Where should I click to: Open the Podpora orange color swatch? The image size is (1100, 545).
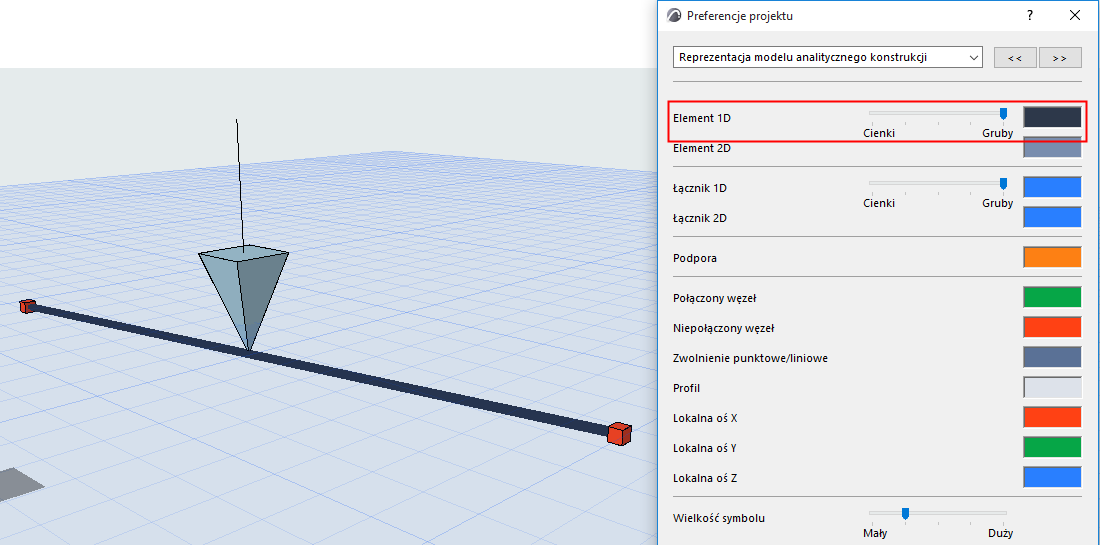pyautogui.click(x=1052, y=257)
